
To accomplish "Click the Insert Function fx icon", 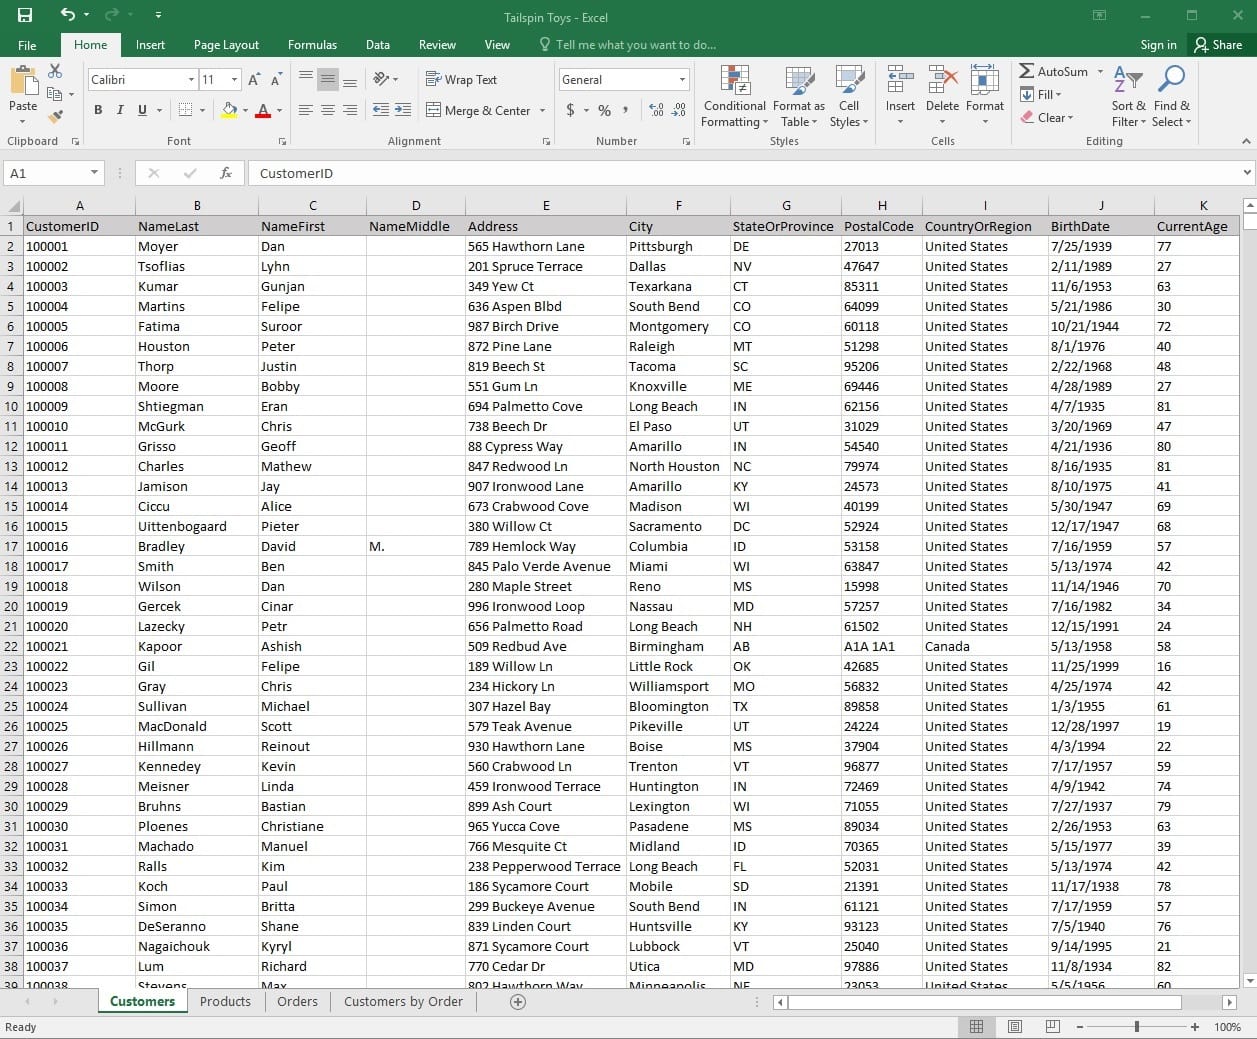I will click(x=226, y=173).
